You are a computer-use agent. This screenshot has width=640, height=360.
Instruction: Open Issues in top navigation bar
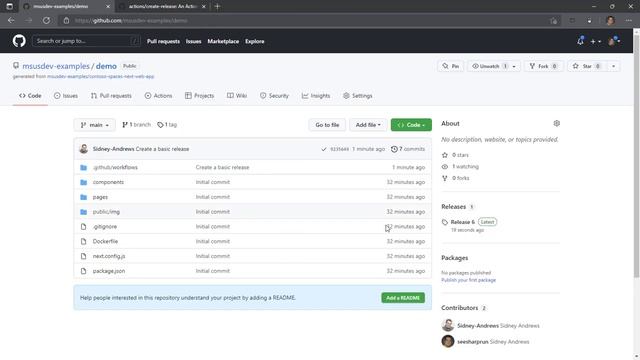(193, 41)
